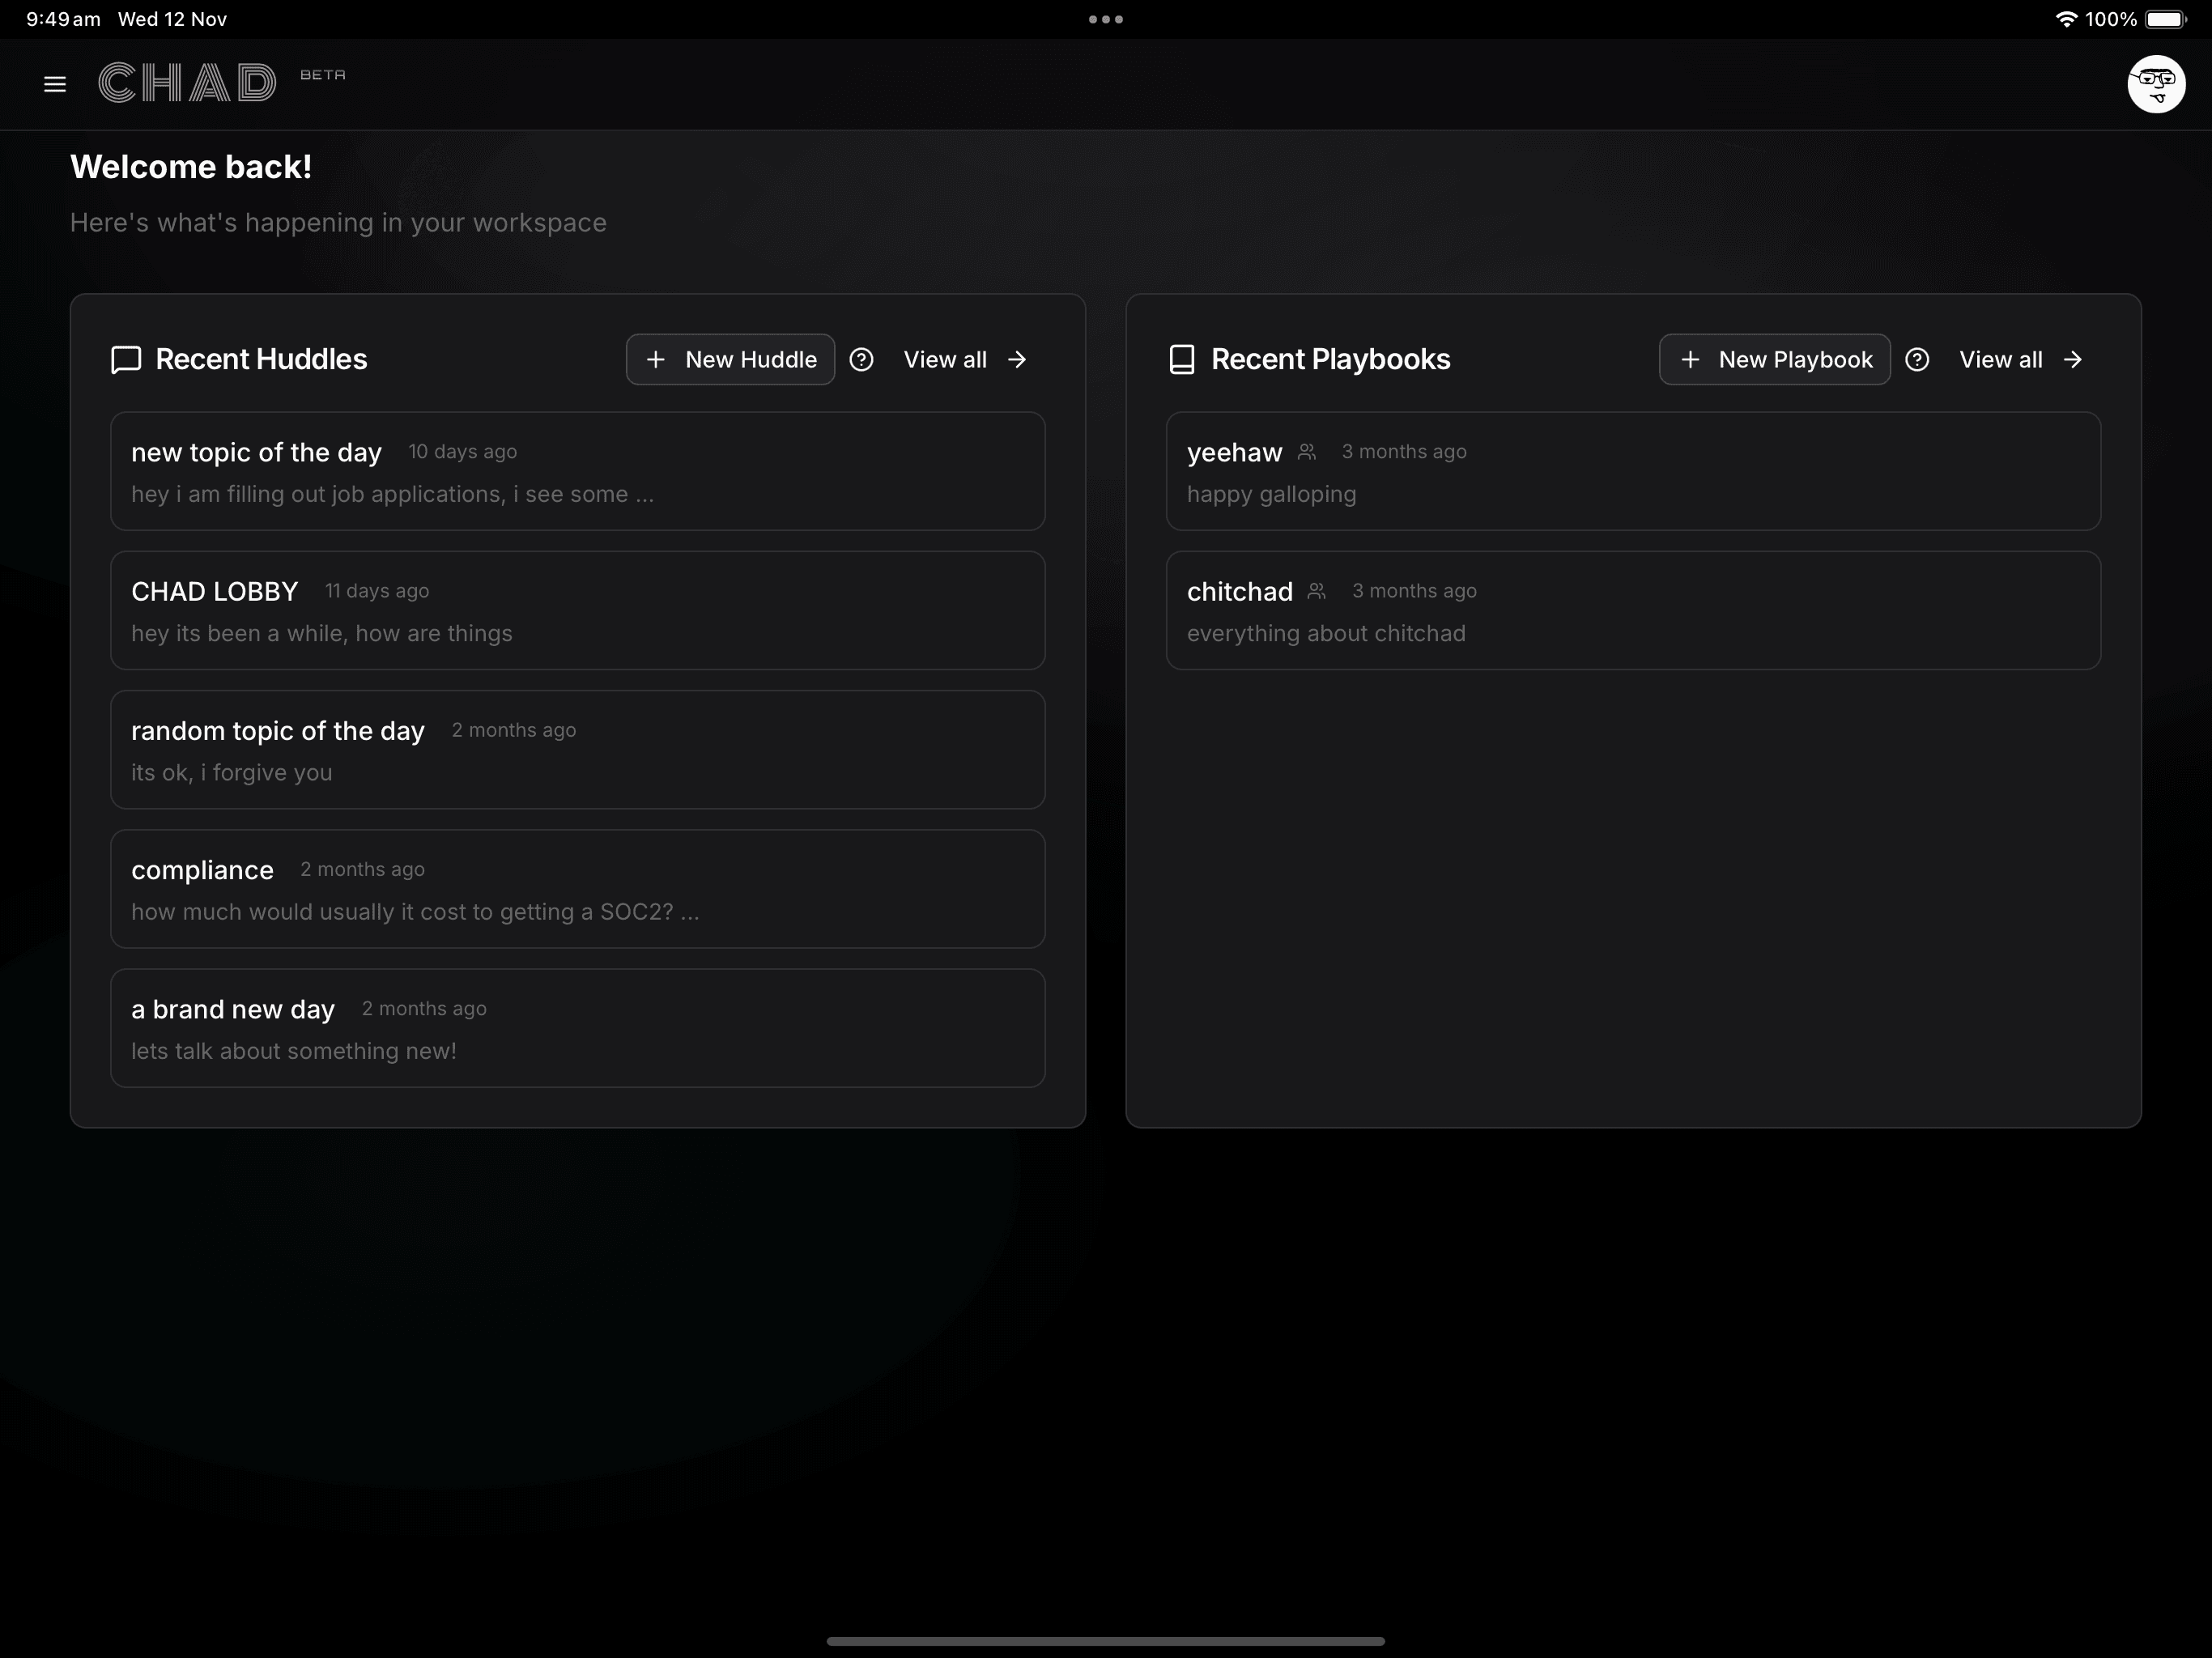Create a New Playbook

1774,360
